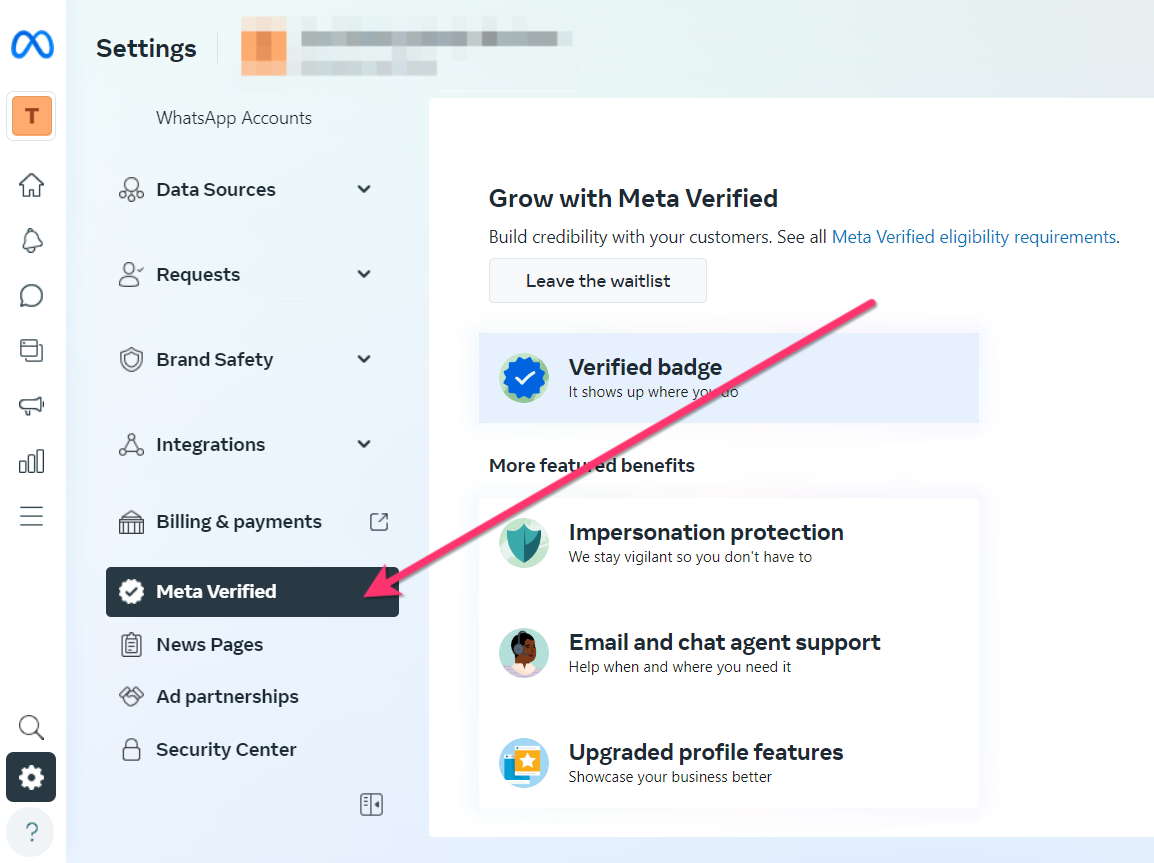Expand the Data Sources section
This screenshot has height=863, width=1154.
(364, 189)
